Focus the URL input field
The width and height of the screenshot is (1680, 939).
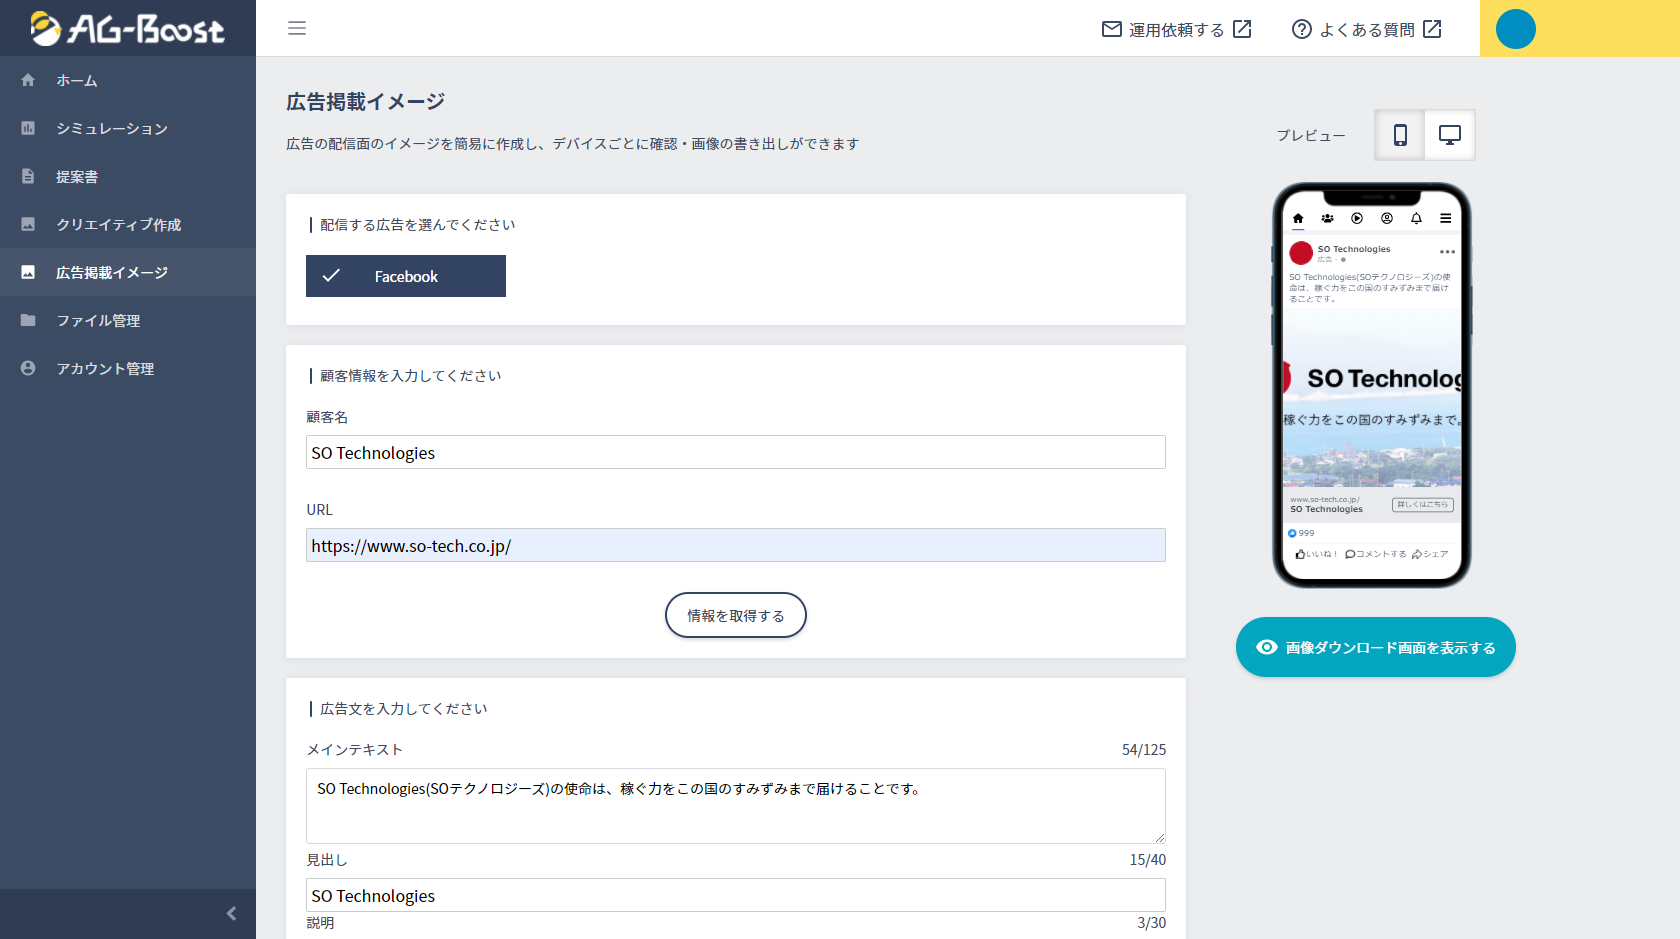735,545
